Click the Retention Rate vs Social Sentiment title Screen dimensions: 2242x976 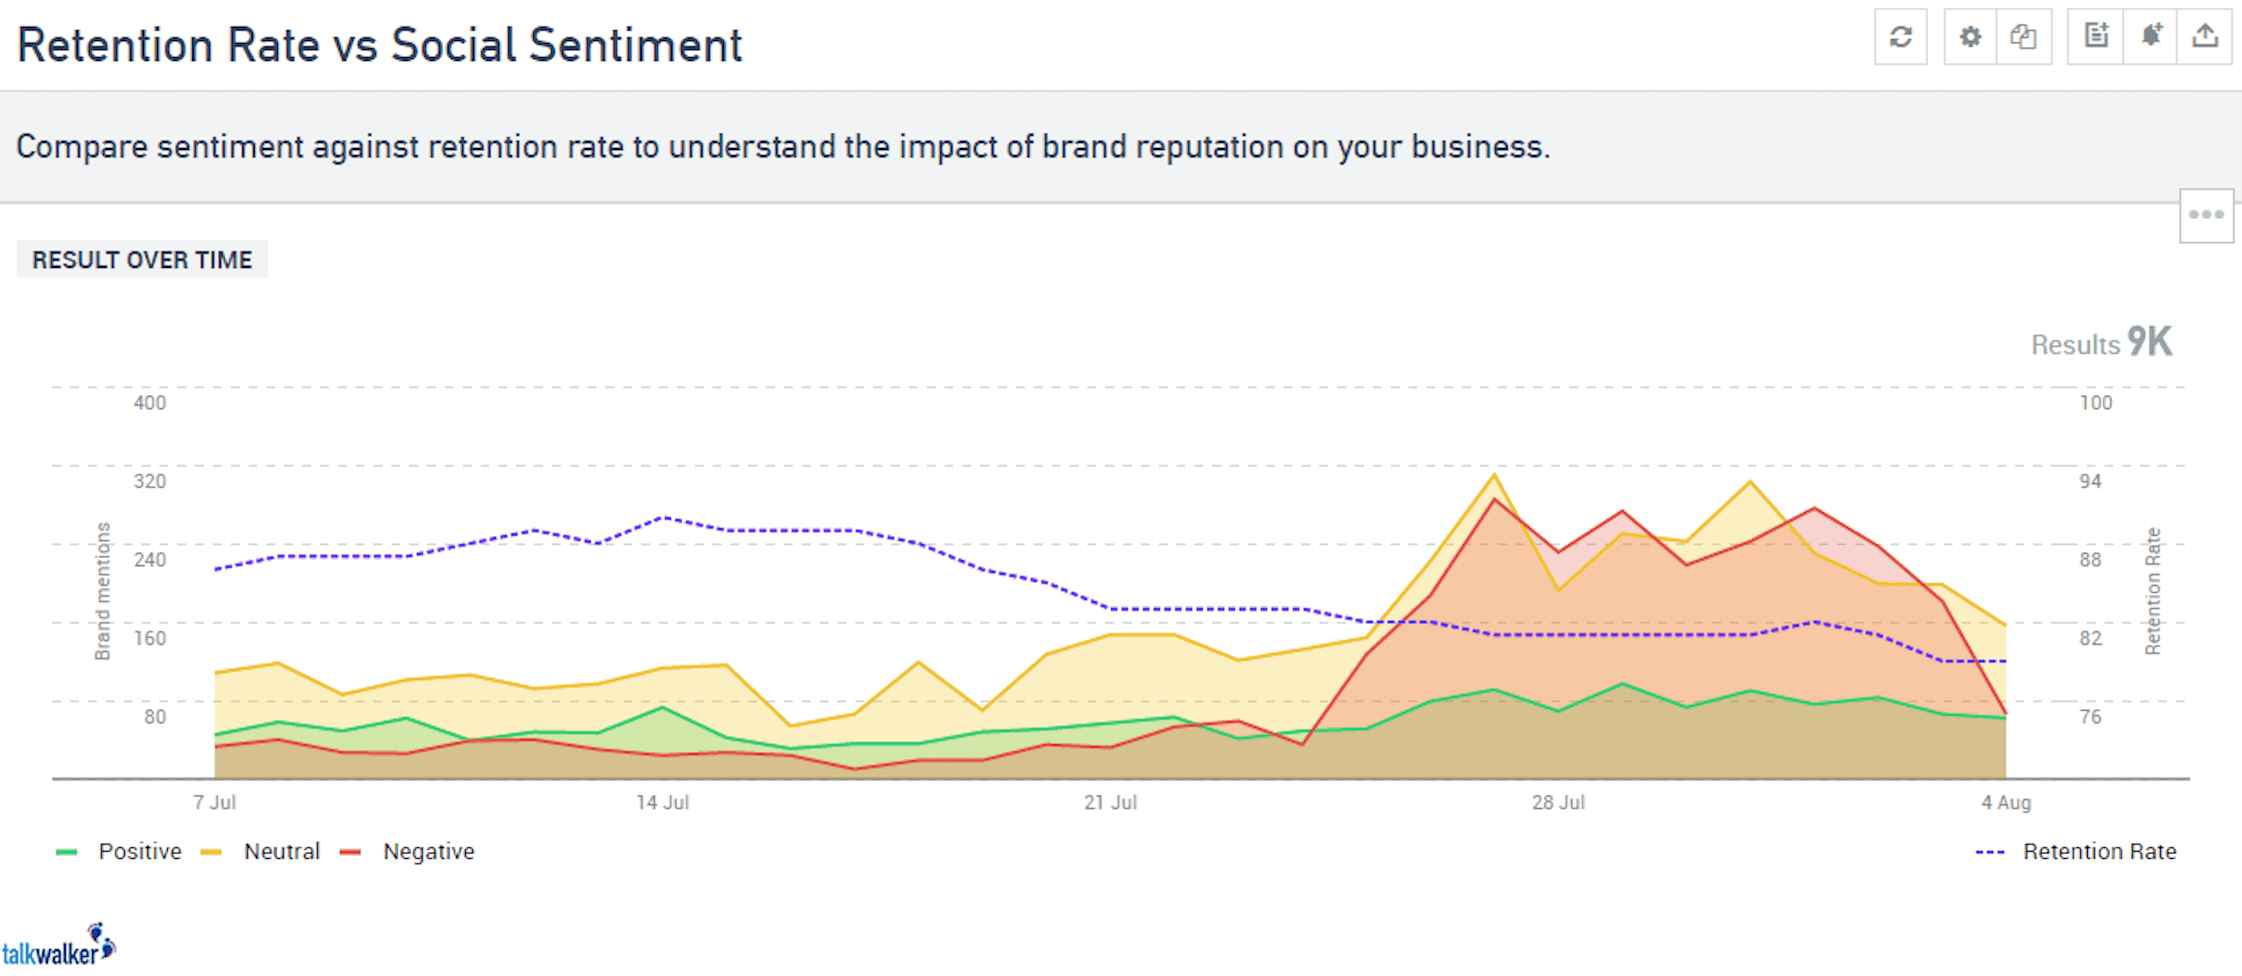pyautogui.click(x=379, y=46)
